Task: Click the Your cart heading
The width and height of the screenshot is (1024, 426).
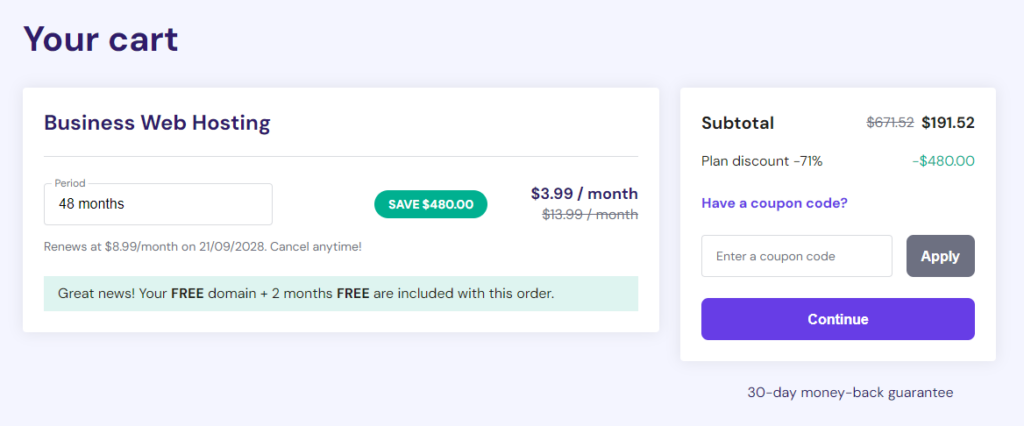Action: 101,39
